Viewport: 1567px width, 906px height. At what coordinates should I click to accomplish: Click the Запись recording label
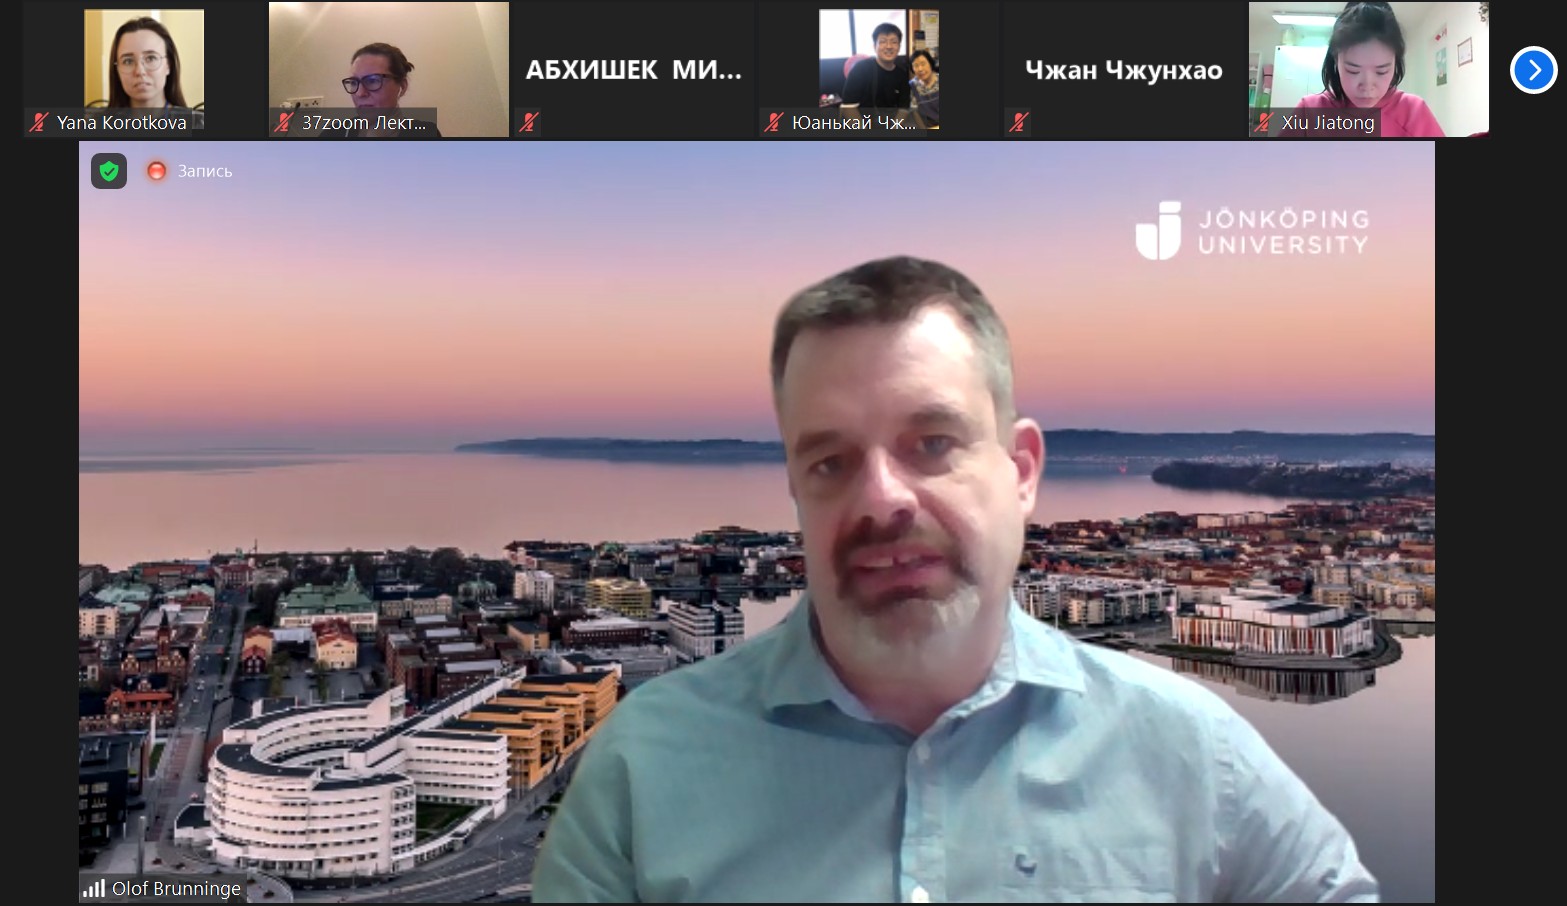(205, 171)
